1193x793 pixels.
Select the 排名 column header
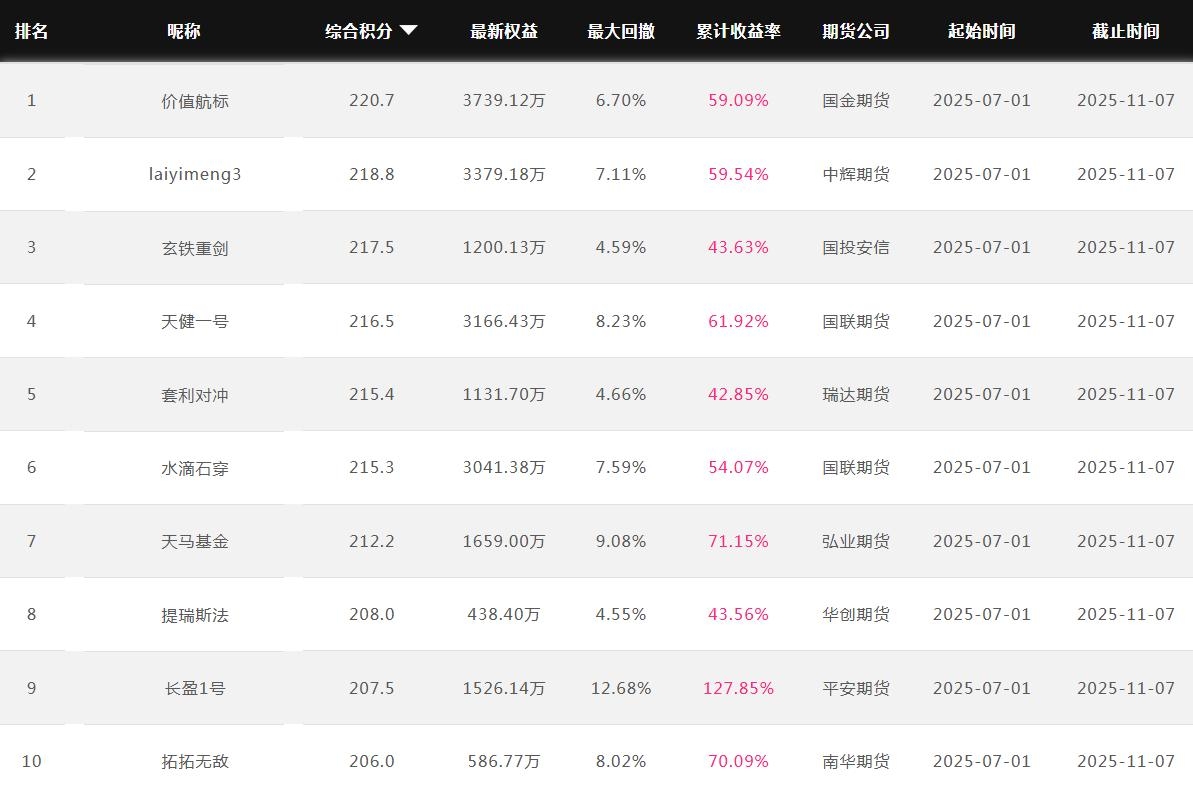pyautogui.click(x=31, y=31)
